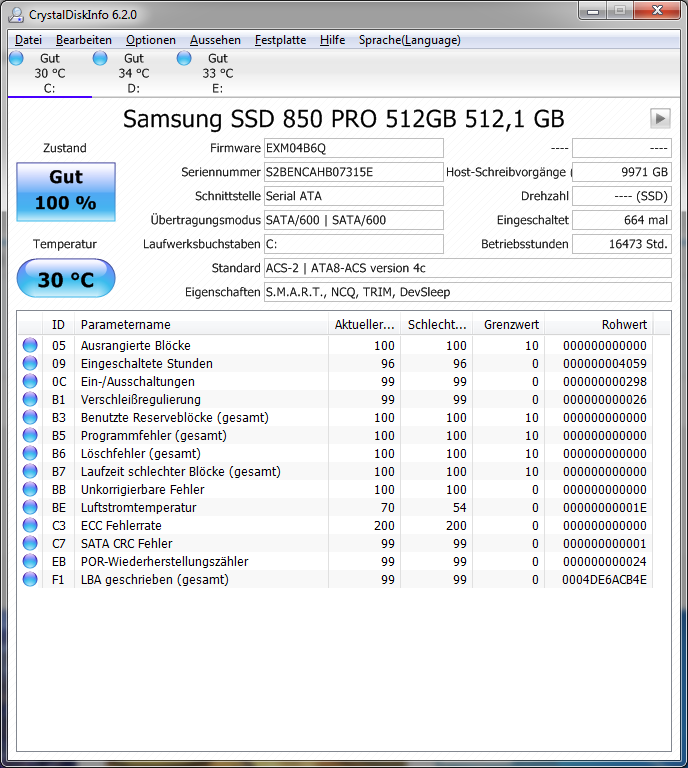Click status orb of Laufzeit schlechter Blöcke row
Screen dimensions: 688x768
30,471
